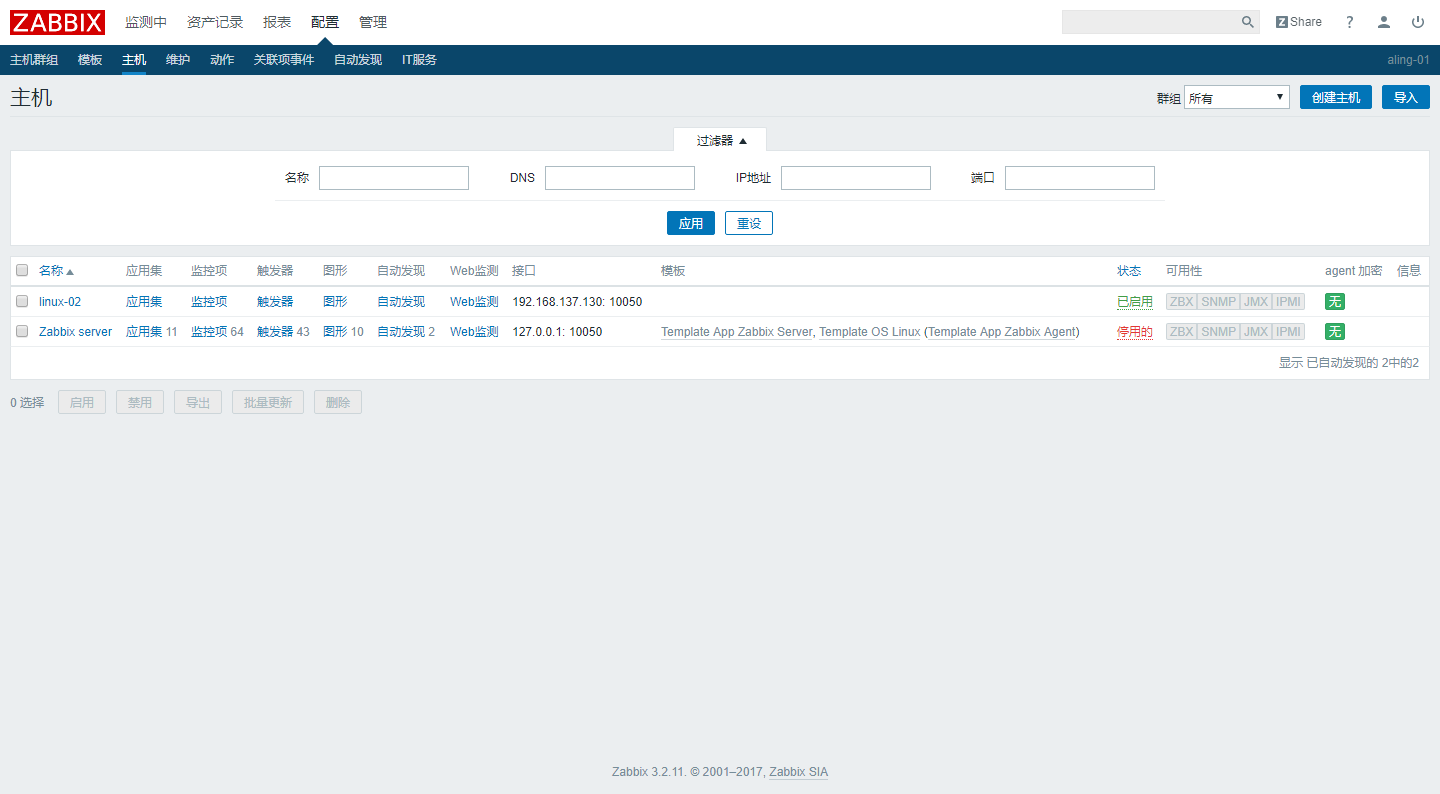The height and width of the screenshot is (794, 1440).
Task: Click the IPMI availability badge for linux-02
Action: pos(1288,301)
